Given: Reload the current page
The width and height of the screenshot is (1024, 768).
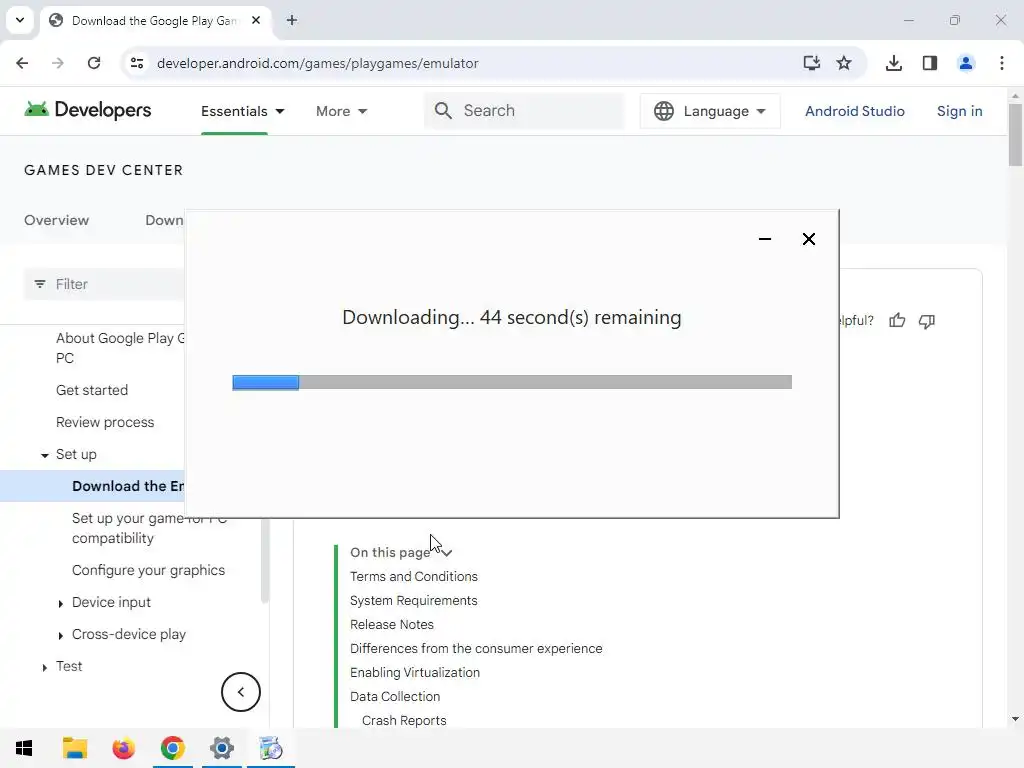Looking at the screenshot, I should (x=94, y=63).
